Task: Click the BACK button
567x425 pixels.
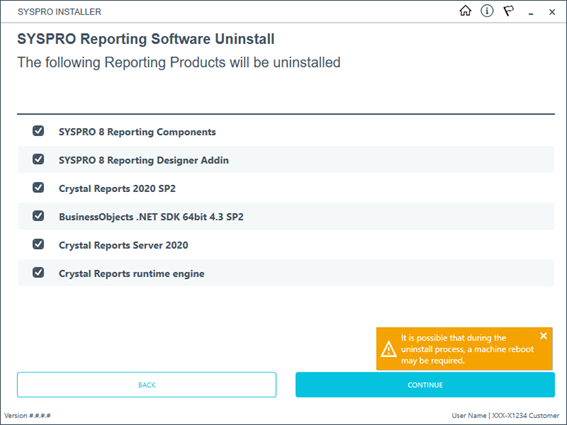Action: click(147, 385)
